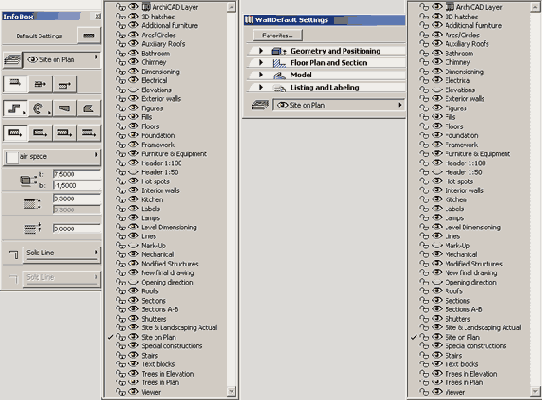
Task: Select Lamps in the left layer menu
Action: point(150,218)
